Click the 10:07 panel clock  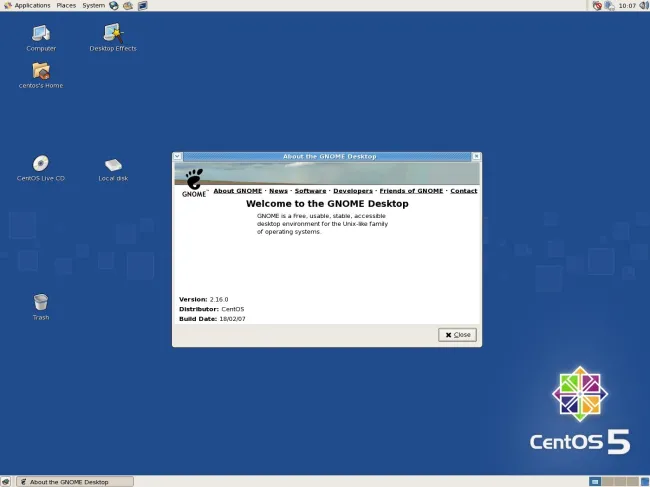point(627,5)
